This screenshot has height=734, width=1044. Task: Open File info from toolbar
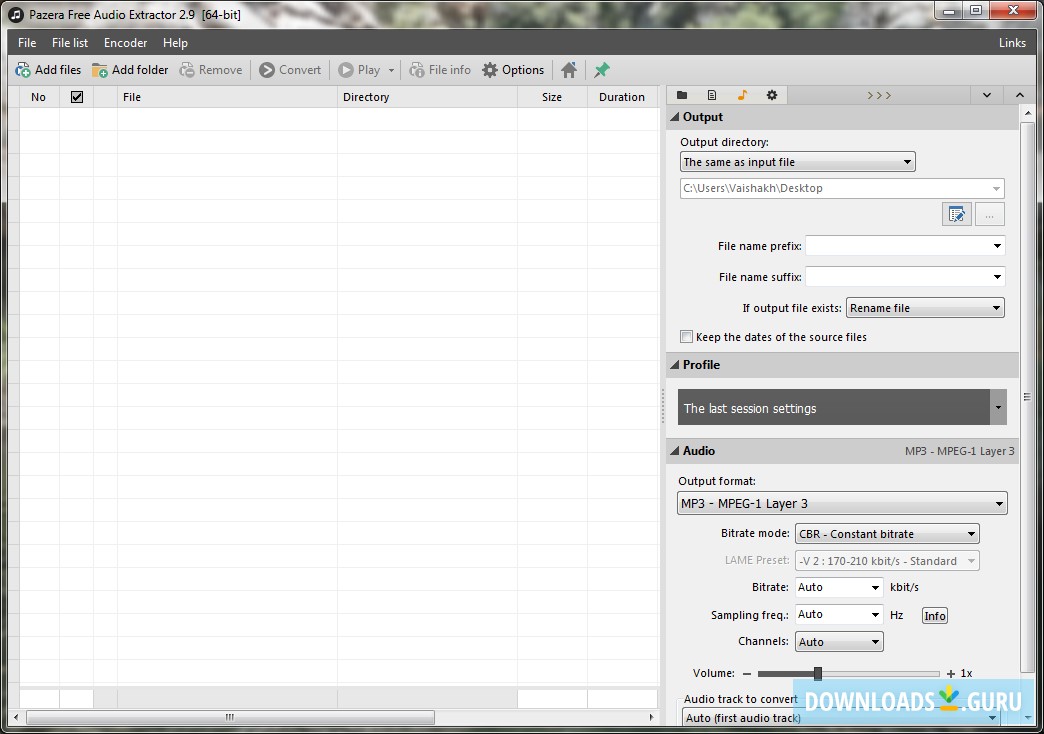click(x=439, y=70)
